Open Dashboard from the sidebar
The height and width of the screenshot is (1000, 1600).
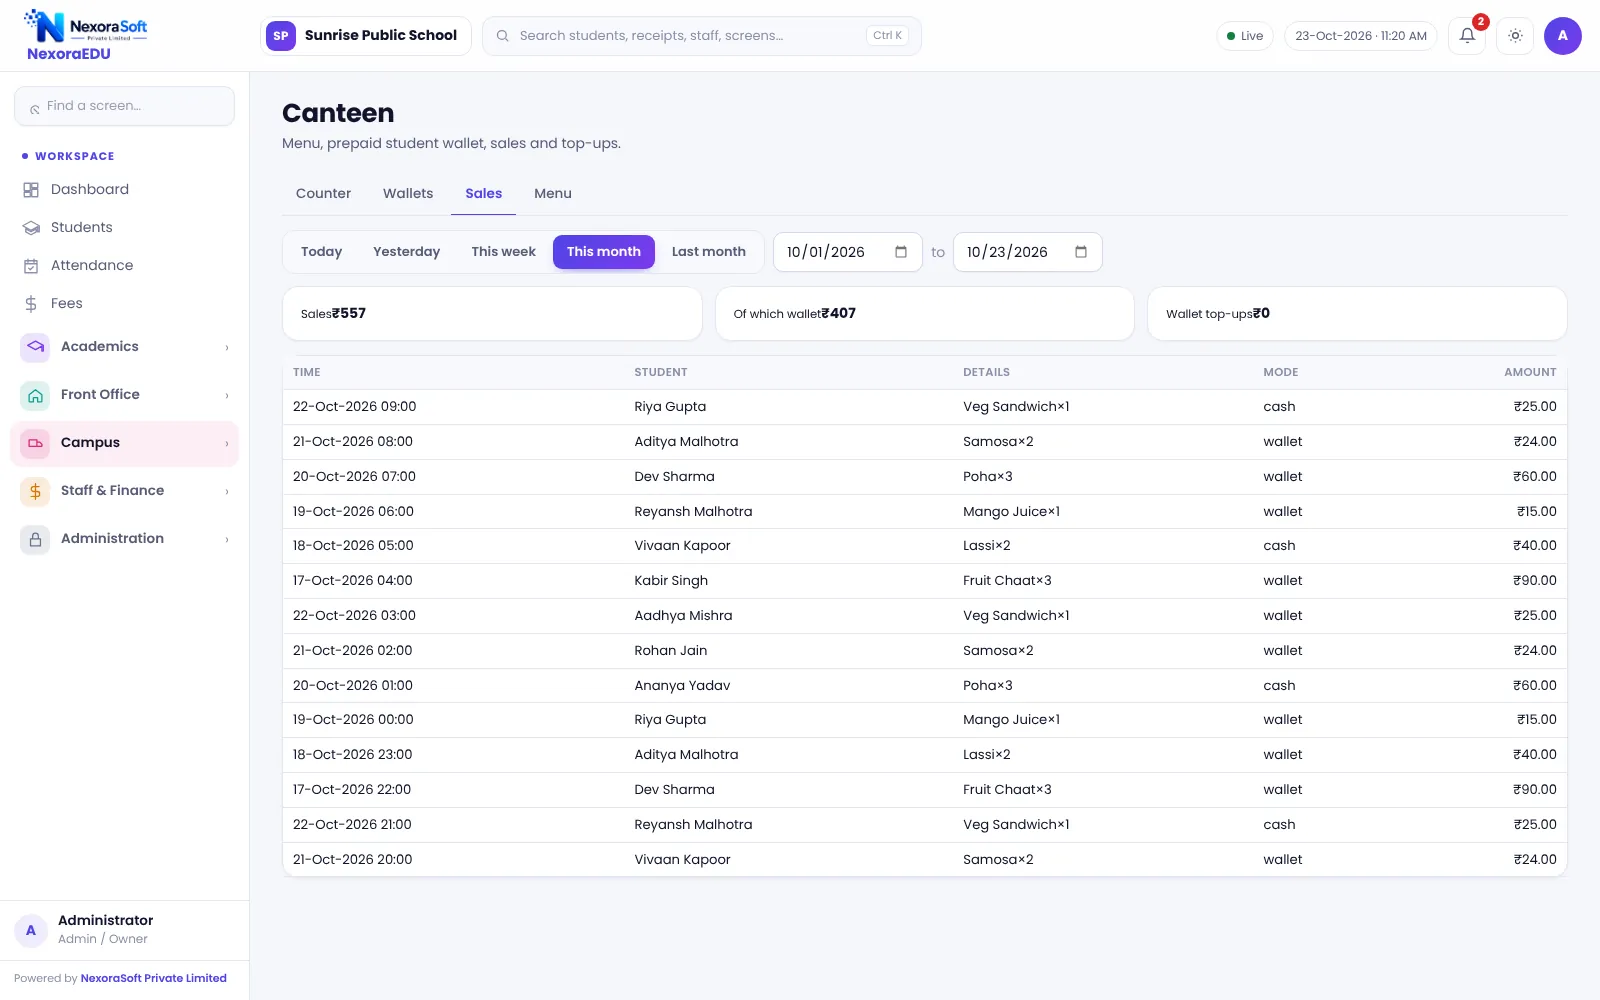click(x=124, y=189)
